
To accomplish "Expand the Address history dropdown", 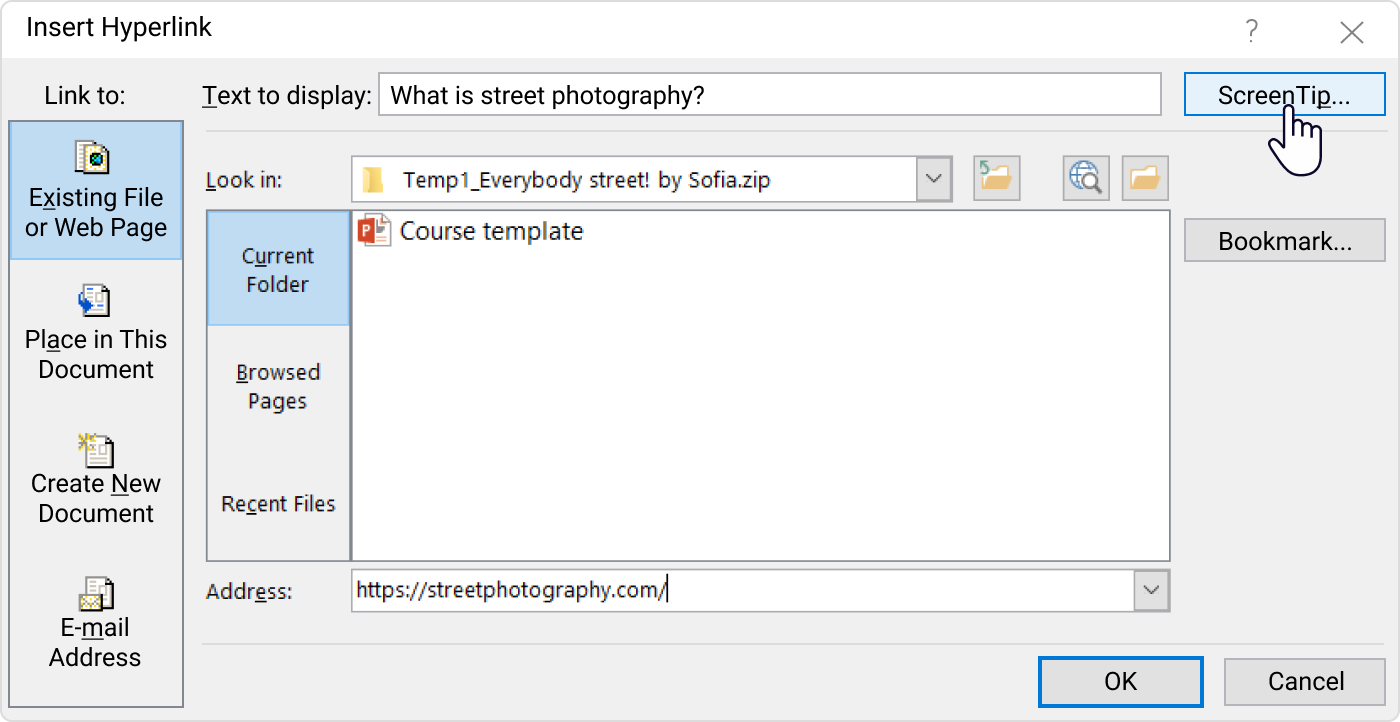I will click(1152, 591).
